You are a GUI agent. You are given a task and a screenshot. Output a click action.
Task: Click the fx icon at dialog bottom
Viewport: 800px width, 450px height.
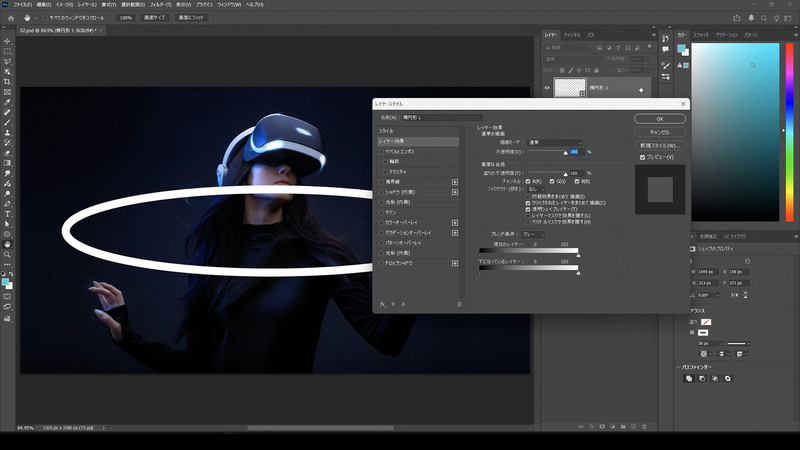coord(383,303)
